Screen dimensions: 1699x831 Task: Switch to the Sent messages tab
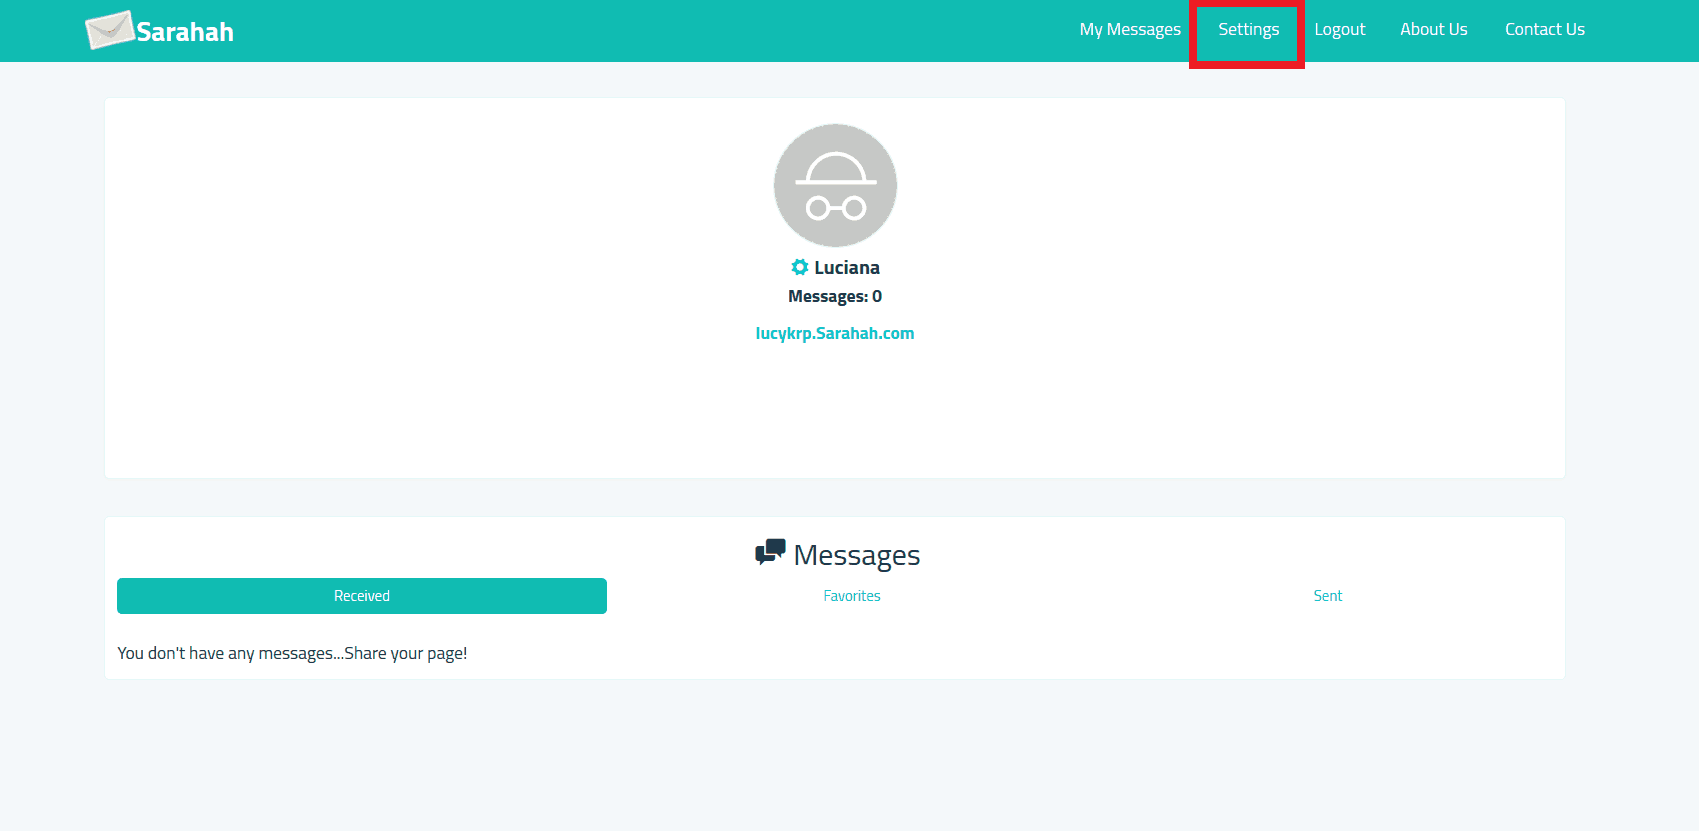click(x=1328, y=596)
